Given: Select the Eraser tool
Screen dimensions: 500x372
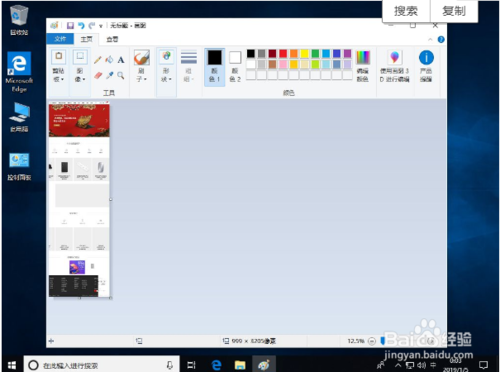Looking at the screenshot, I should coord(98,75).
